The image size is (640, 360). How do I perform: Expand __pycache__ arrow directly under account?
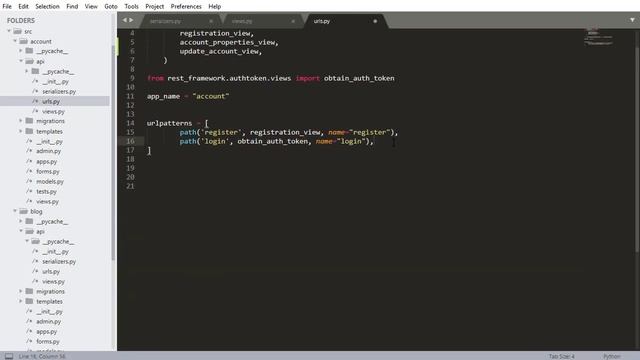pos(21,51)
